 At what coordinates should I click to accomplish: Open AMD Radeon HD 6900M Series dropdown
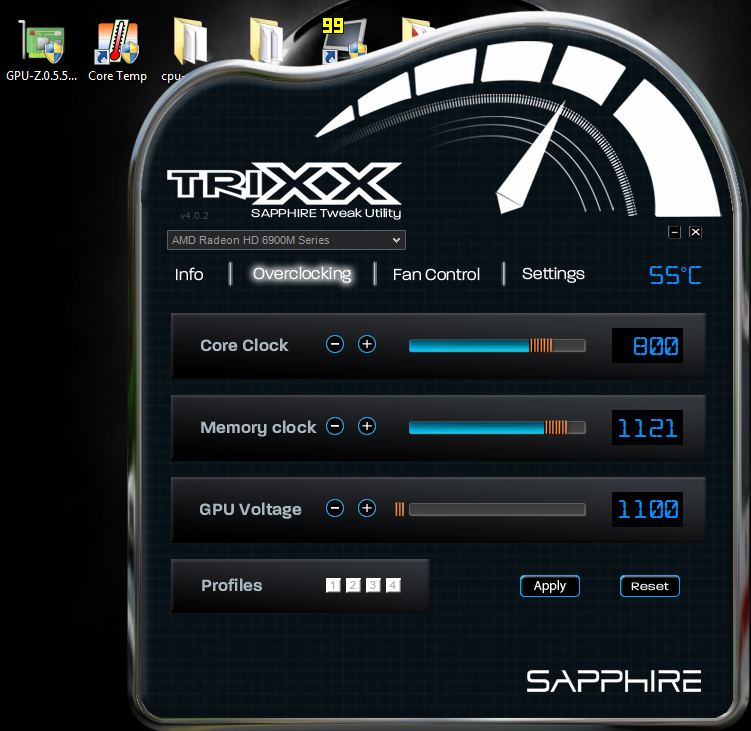(x=286, y=240)
